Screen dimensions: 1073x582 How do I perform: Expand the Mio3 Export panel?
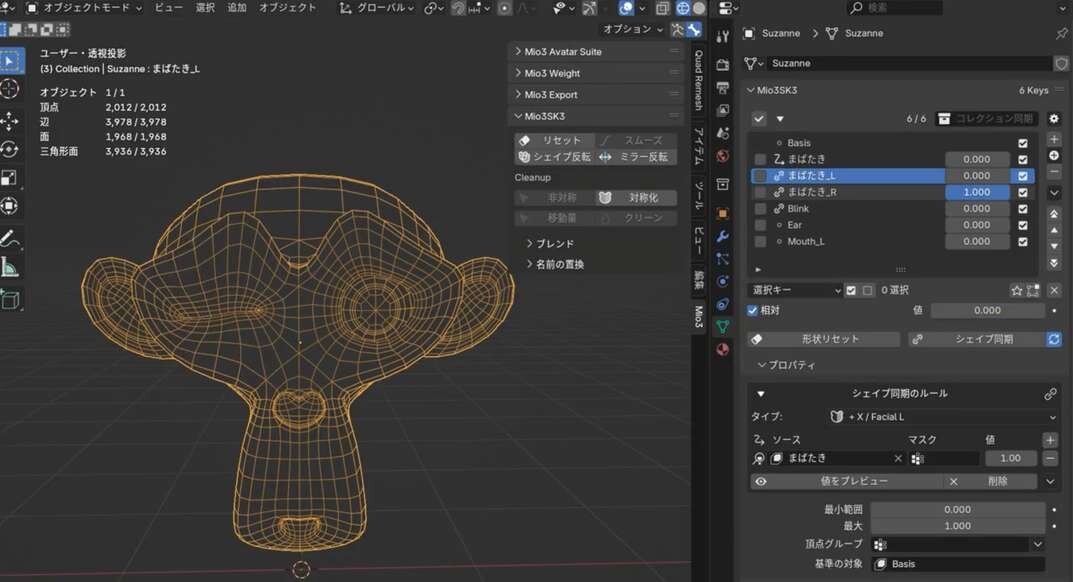coord(596,94)
